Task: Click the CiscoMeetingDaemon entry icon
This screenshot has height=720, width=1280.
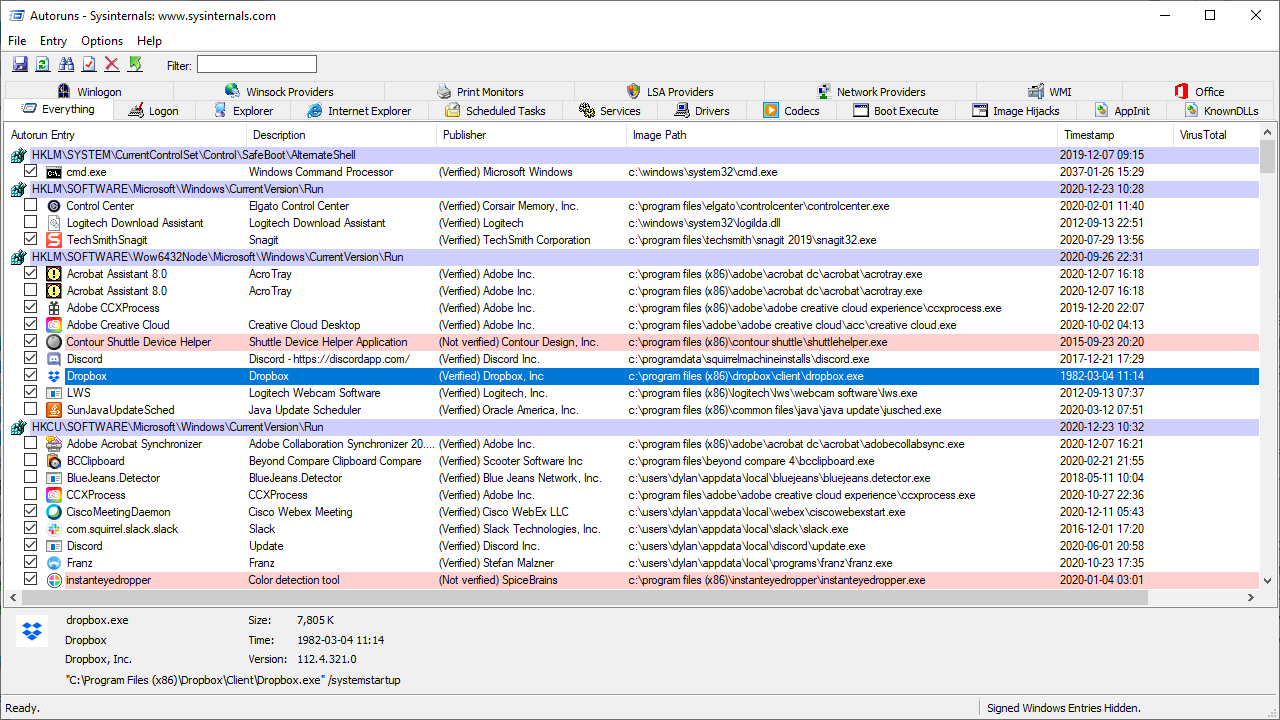Action: pyautogui.click(x=54, y=512)
